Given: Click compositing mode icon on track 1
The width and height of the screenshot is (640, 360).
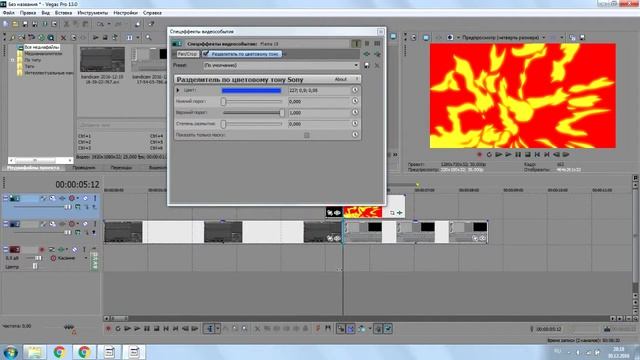Looking at the screenshot, I should (78, 207).
